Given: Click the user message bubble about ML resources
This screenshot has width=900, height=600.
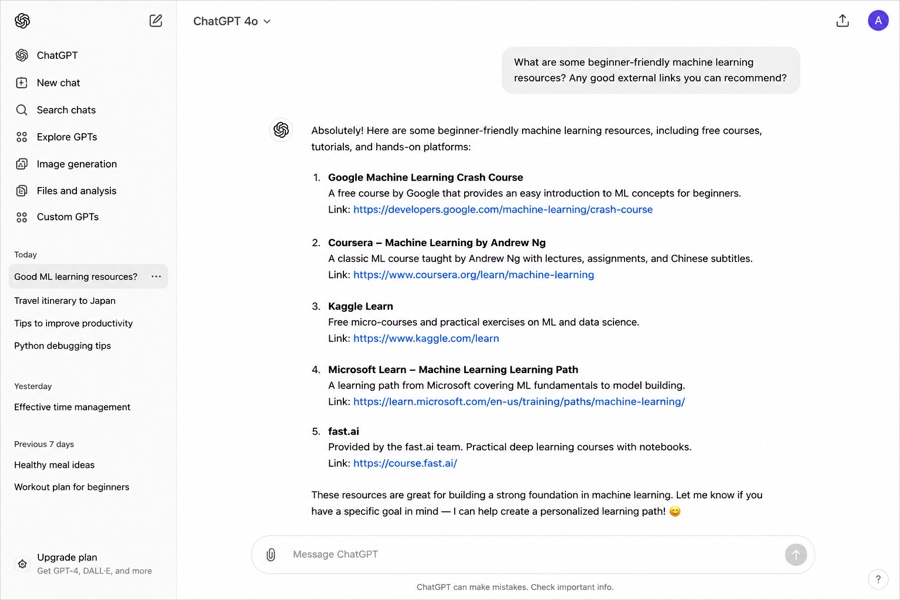Looking at the screenshot, I should (650, 70).
